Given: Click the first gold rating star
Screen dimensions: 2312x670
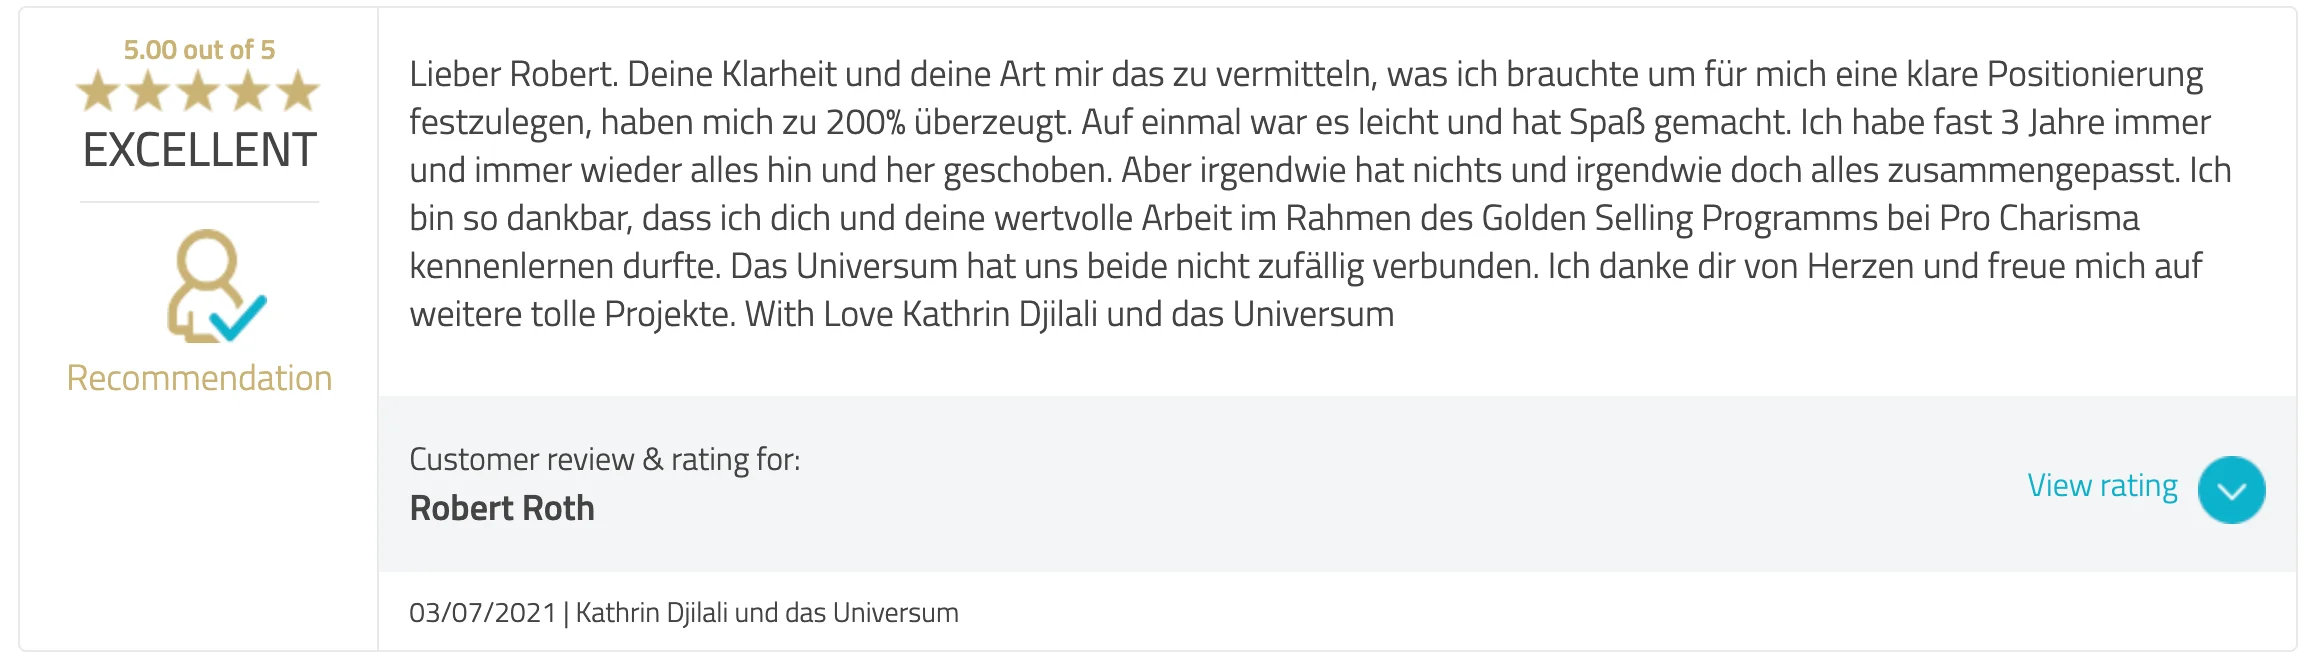Looking at the screenshot, I should click(98, 92).
